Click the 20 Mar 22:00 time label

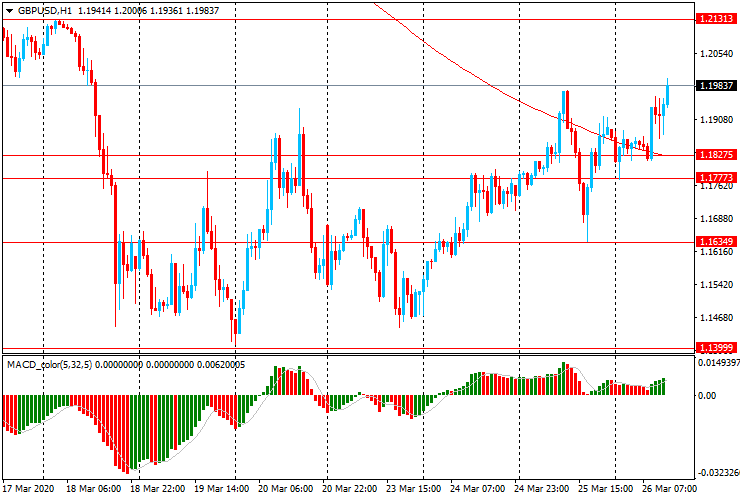[x=350, y=488]
